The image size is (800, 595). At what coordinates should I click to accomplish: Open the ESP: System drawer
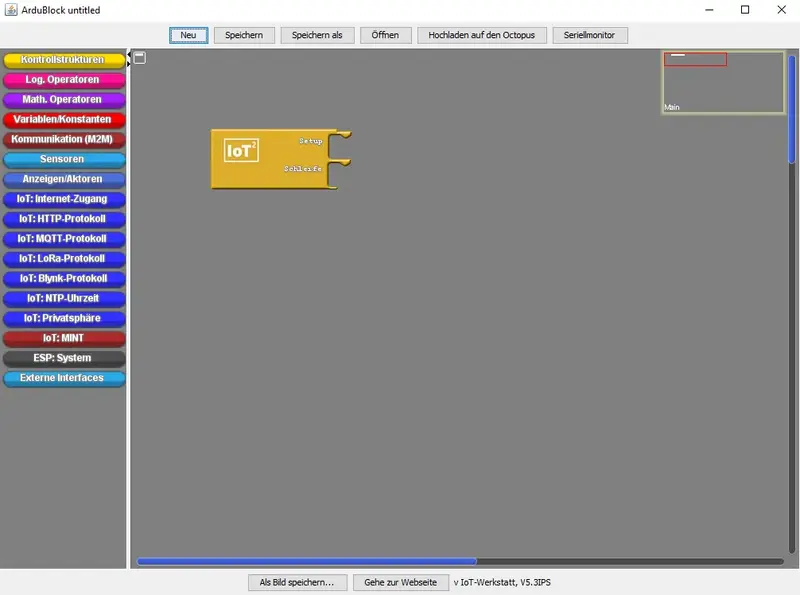tap(63, 358)
